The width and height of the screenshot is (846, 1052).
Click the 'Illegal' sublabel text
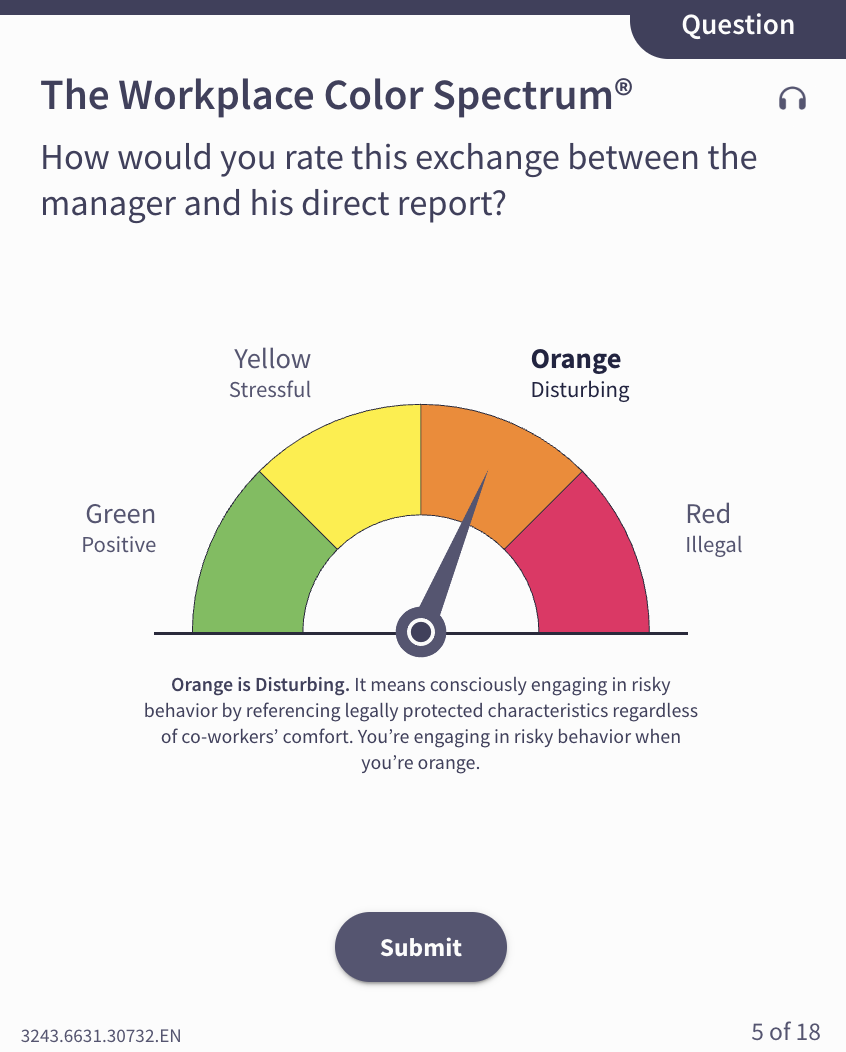pos(713,545)
